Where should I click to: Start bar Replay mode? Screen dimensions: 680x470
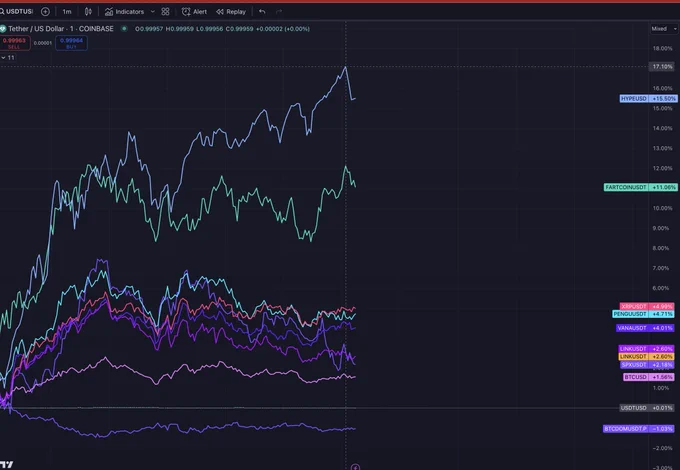[x=231, y=12]
